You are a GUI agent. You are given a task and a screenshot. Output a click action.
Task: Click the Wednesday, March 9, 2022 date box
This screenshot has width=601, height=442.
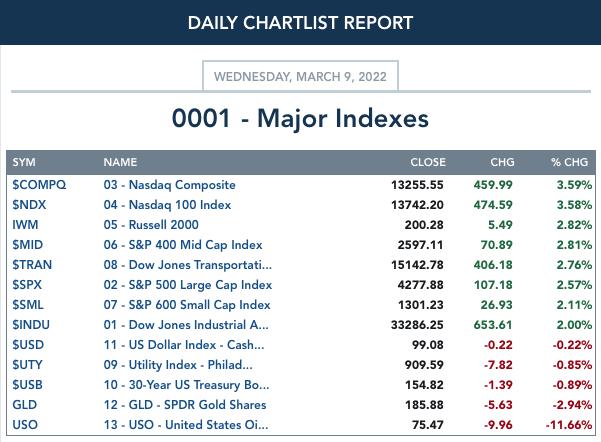click(x=300, y=76)
